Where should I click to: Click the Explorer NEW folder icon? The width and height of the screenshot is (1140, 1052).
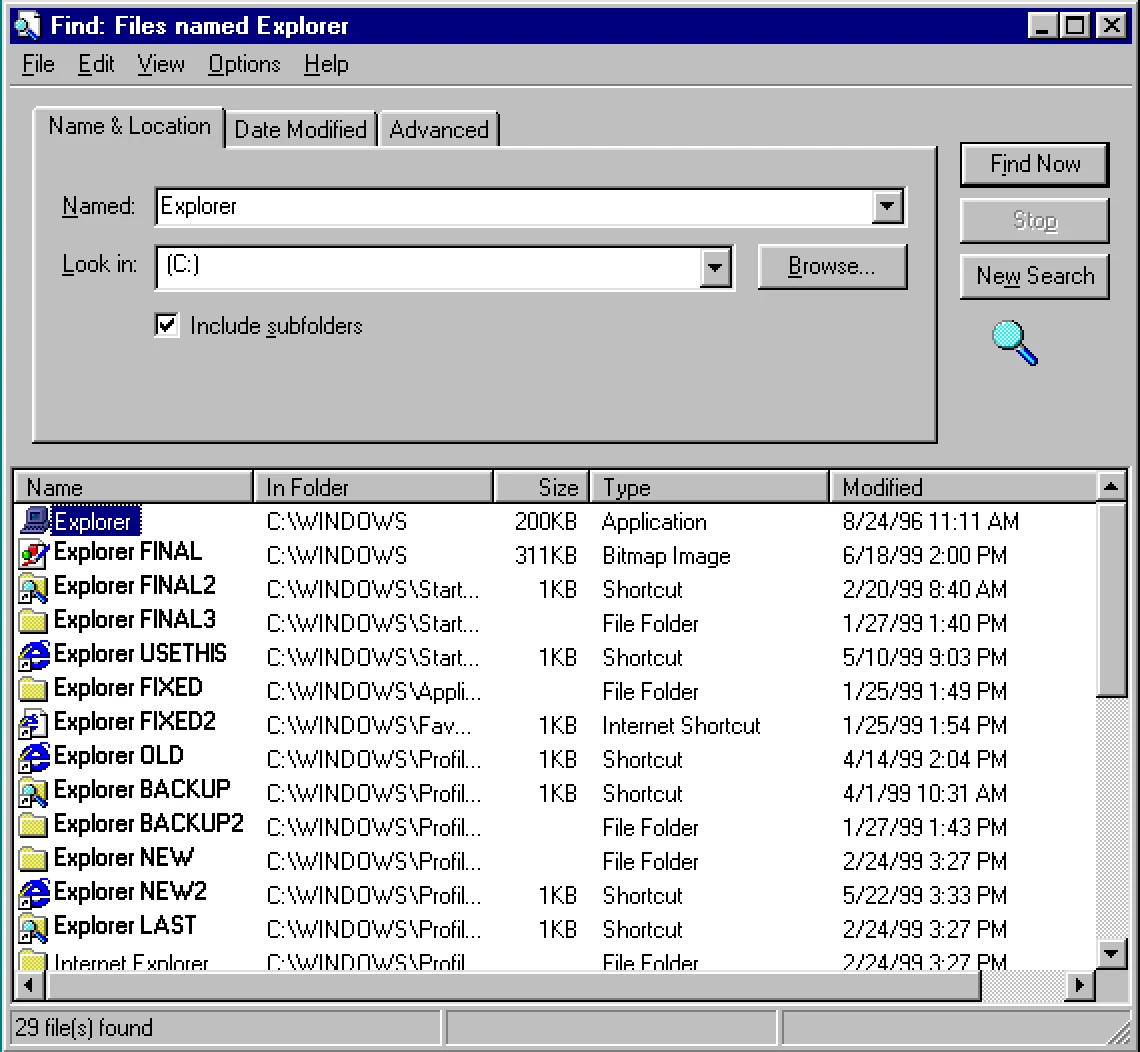point(33,859)
